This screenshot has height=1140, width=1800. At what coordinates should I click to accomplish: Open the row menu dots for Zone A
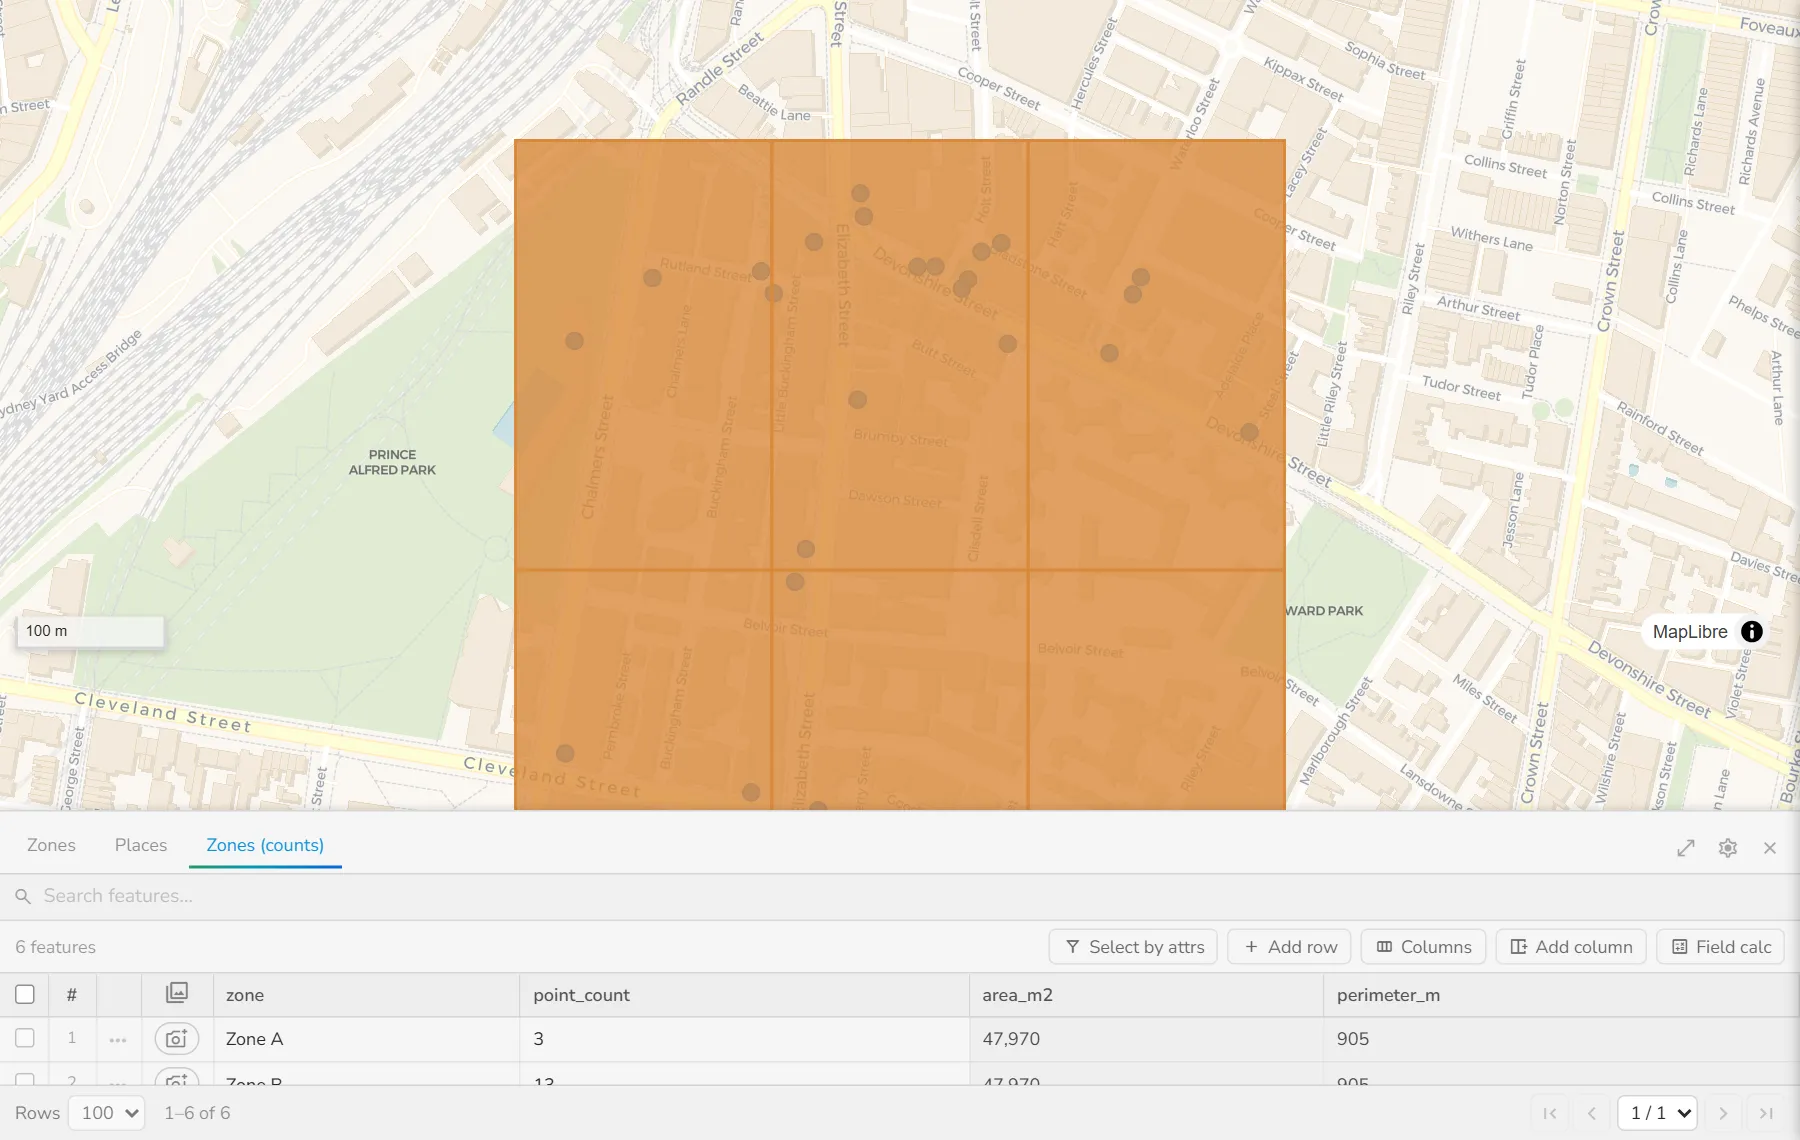pos(118,1040)
